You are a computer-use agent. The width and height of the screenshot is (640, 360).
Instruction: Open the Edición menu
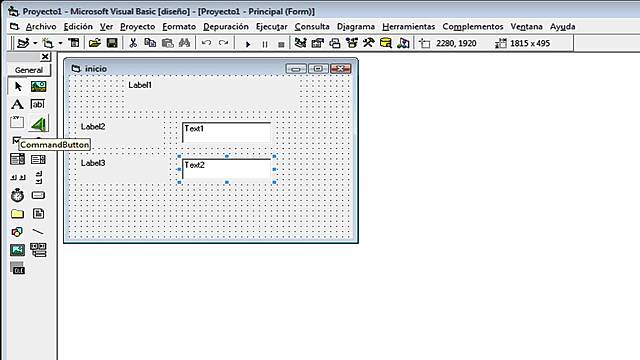pos(78,27)
